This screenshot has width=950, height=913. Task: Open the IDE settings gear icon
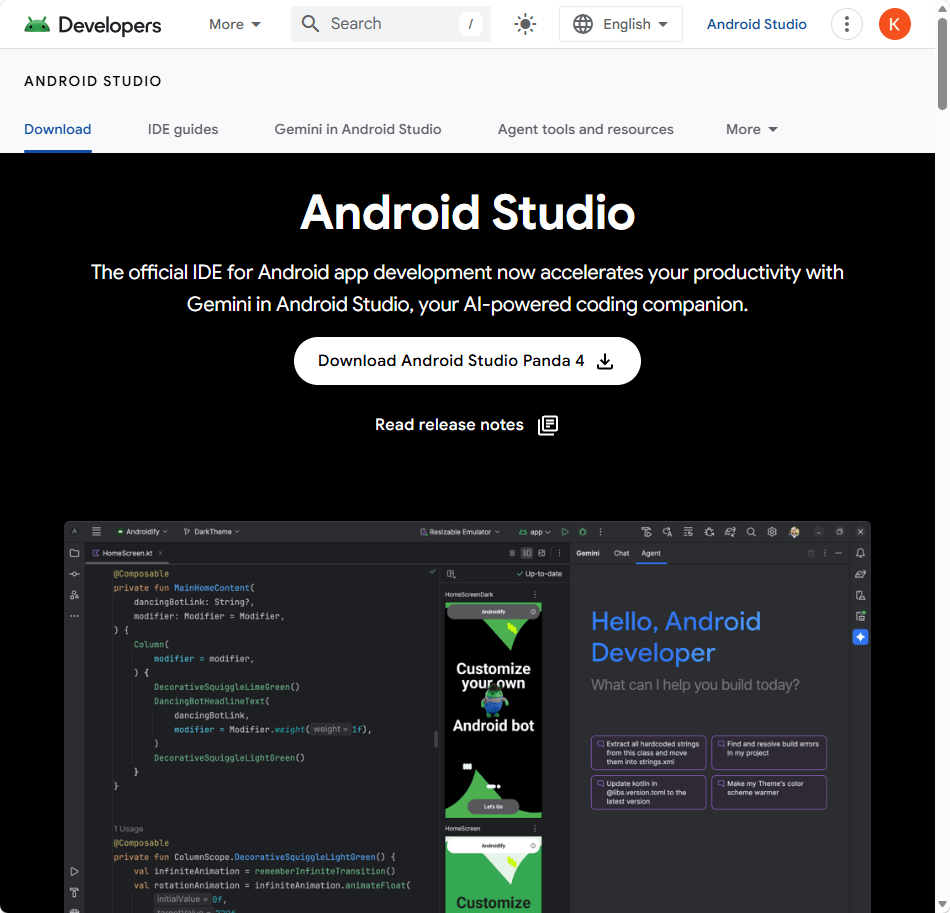coord(772,532)
